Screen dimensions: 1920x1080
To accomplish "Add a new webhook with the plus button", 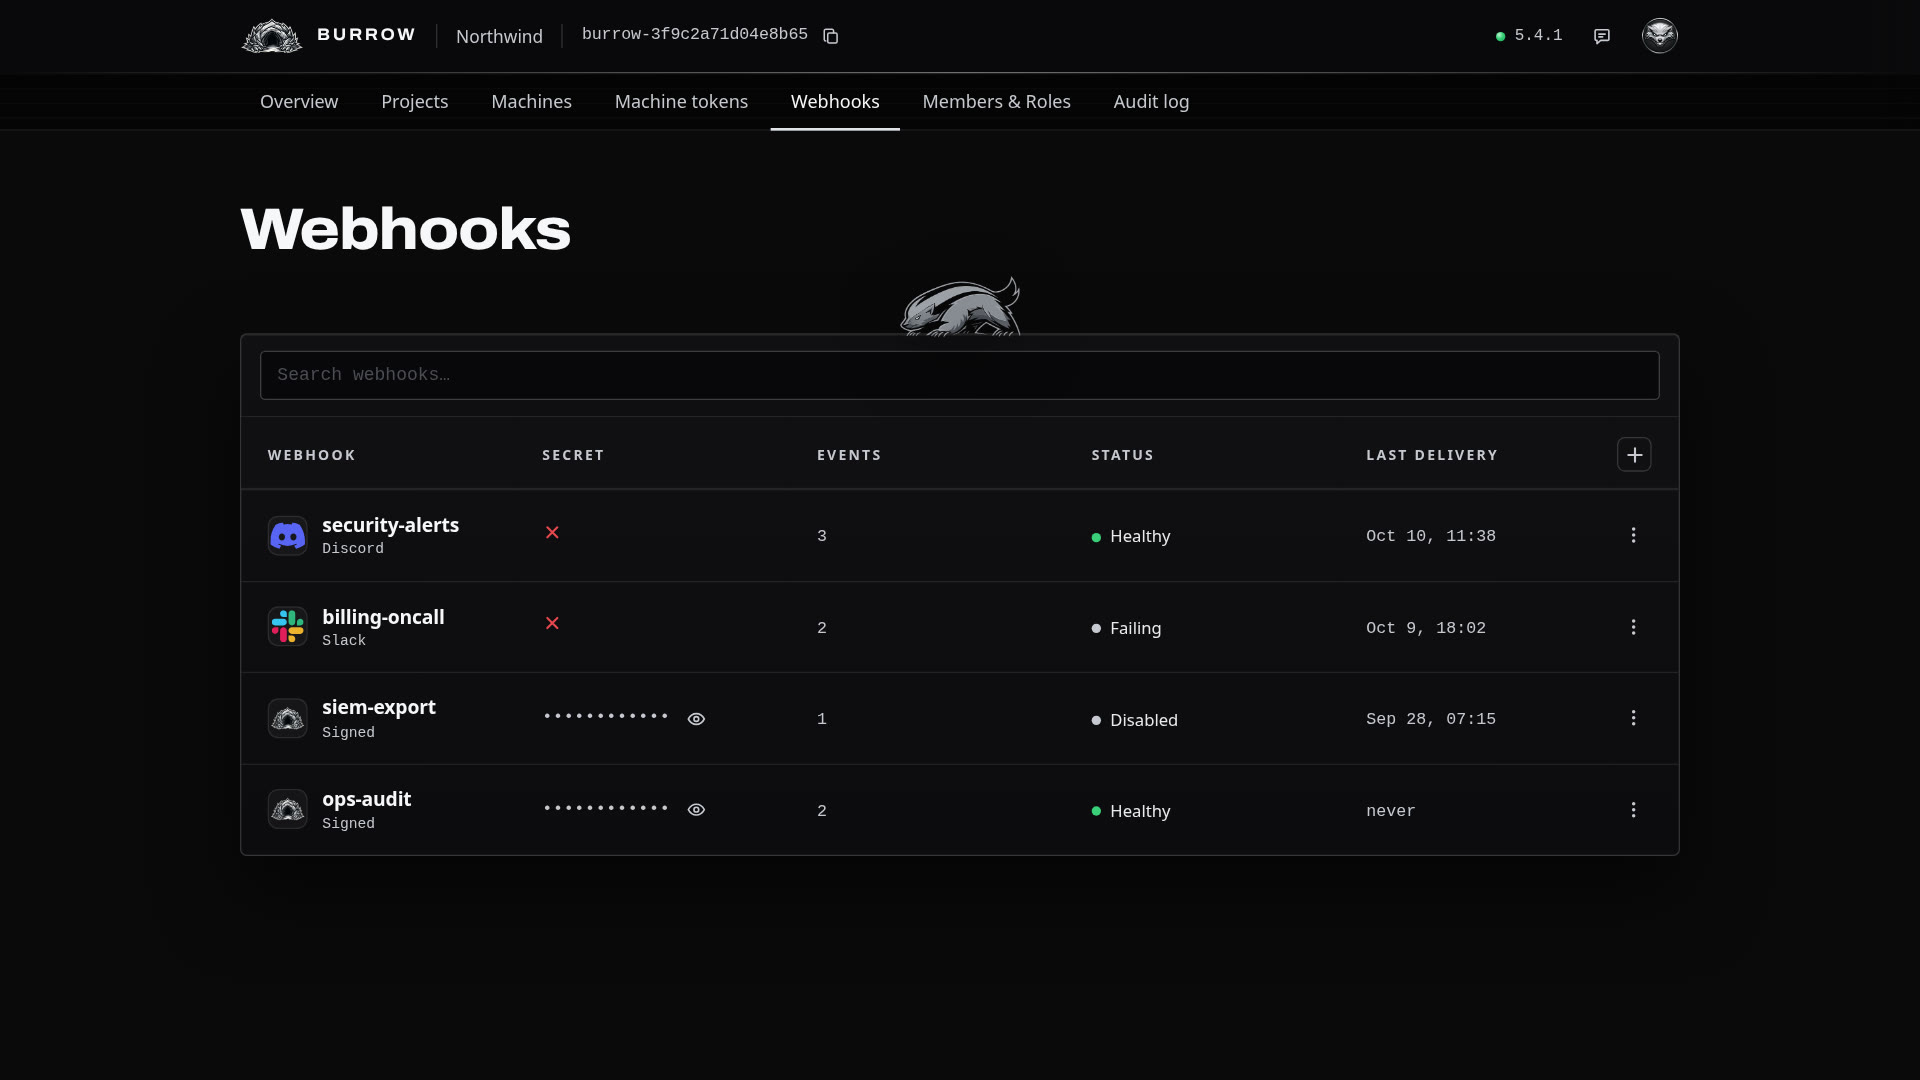I will pyautogui.click(x=1634, y=455).
